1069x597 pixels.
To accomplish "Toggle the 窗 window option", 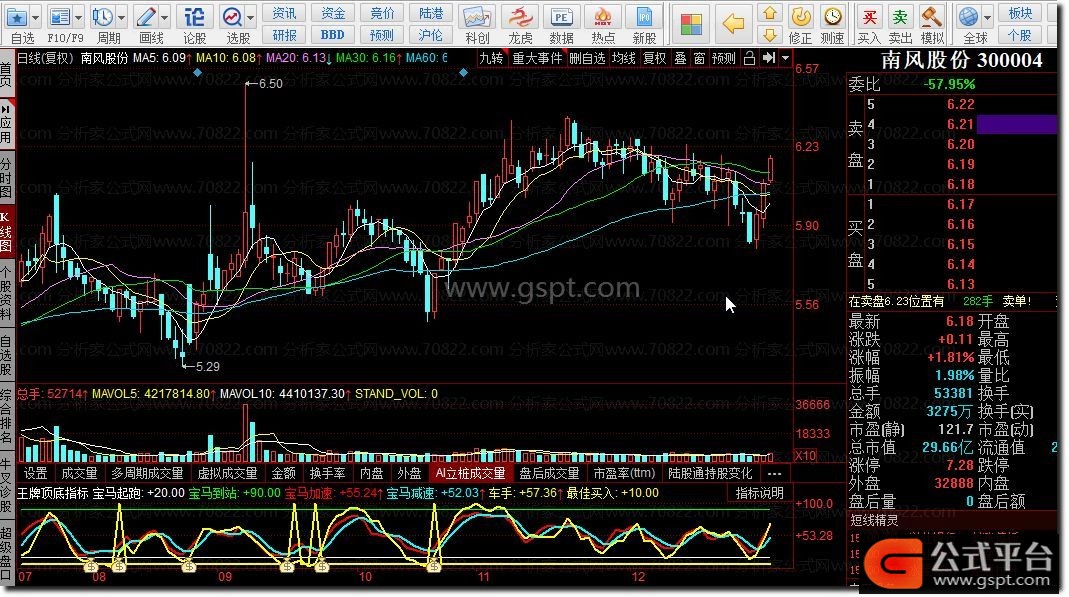I will 699,59.
